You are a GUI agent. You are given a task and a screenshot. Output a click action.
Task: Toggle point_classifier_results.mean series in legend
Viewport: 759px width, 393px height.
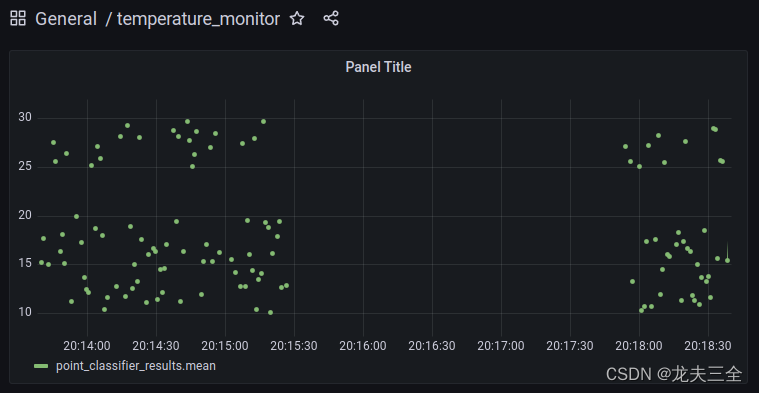tap(136, 366)
